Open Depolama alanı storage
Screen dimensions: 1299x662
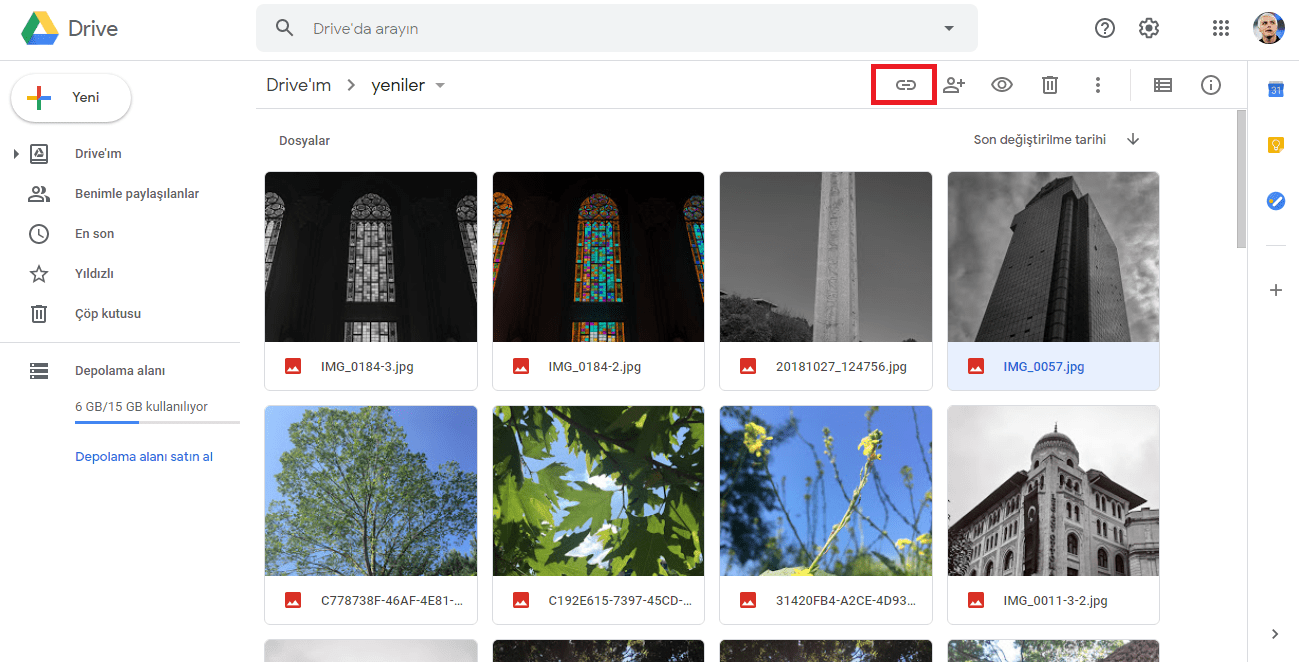[x=120, y=371]
